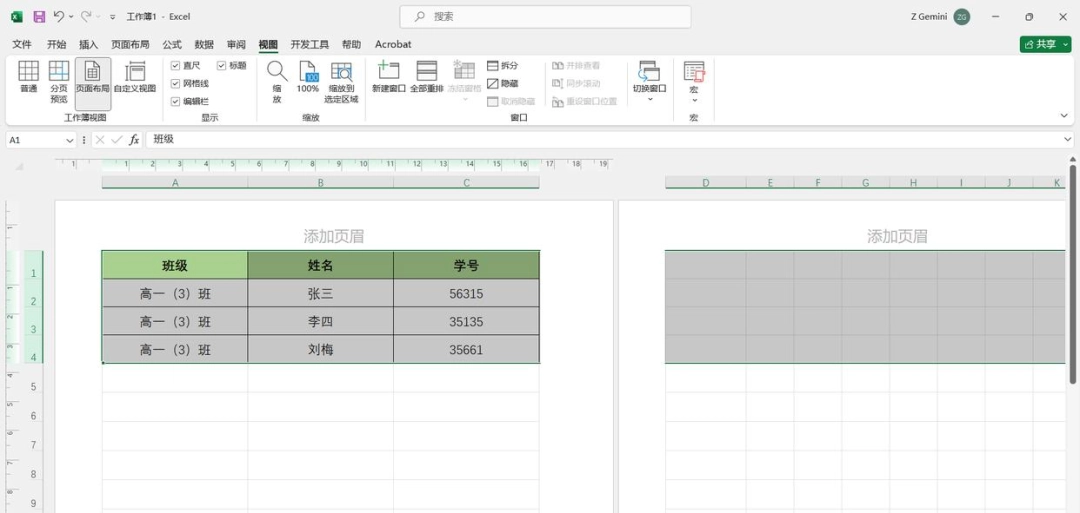Open Switch Windows dropdown arrow

click(x=650, y=100)
